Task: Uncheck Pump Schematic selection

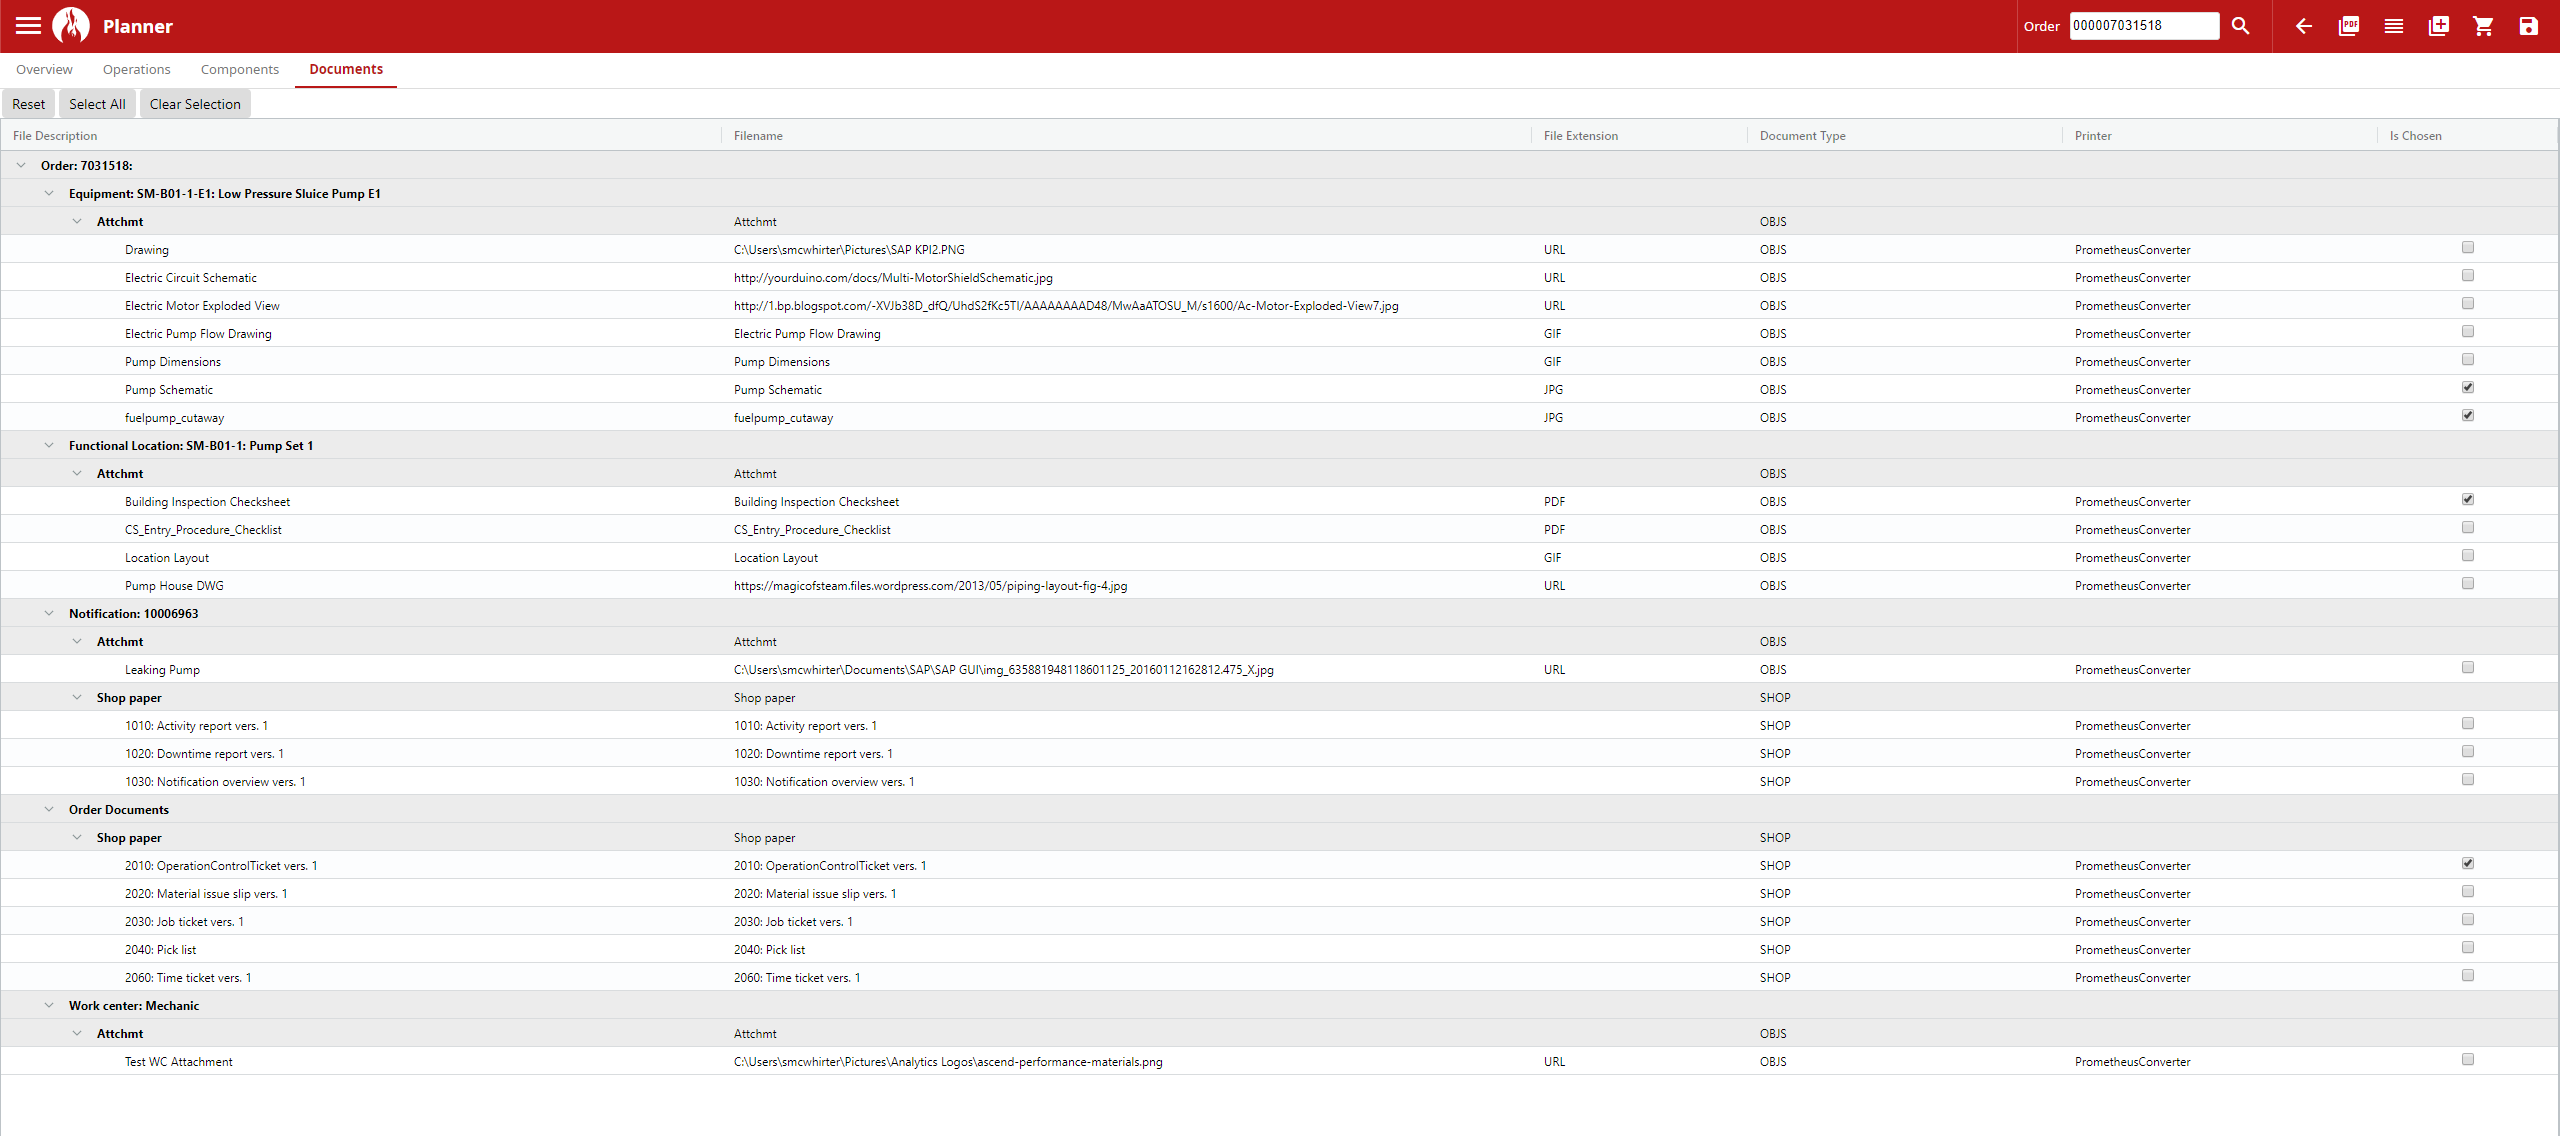Action: (x=2470, y=387)
